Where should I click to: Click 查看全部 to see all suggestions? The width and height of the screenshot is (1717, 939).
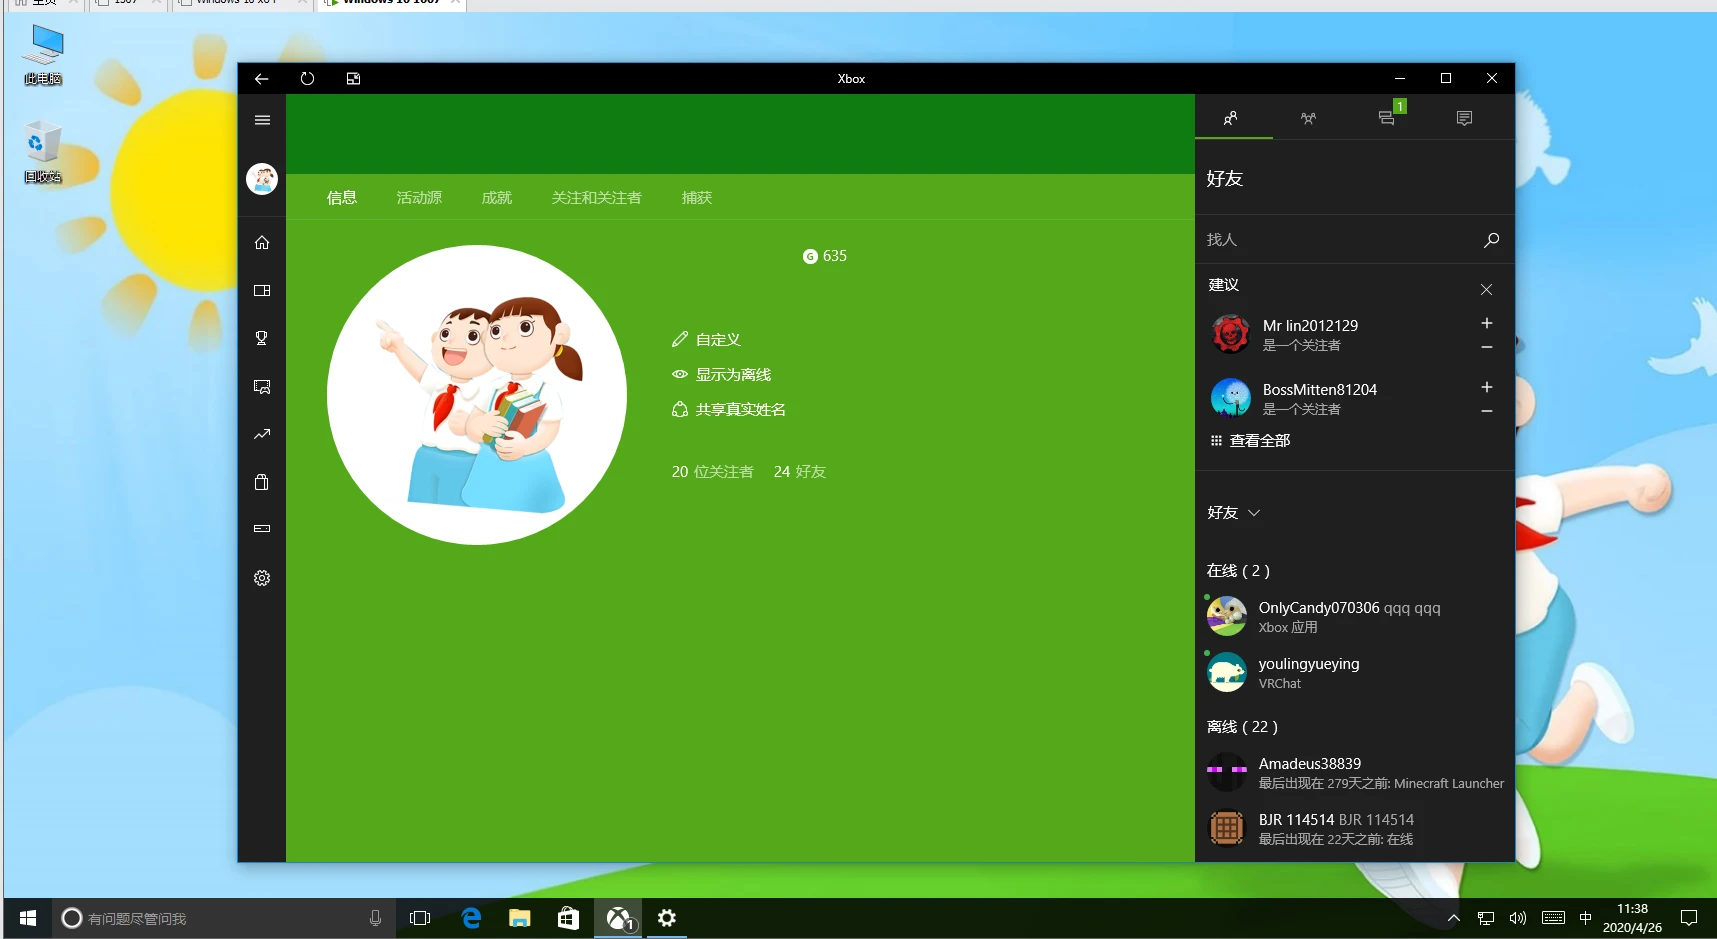point(1251,441)
